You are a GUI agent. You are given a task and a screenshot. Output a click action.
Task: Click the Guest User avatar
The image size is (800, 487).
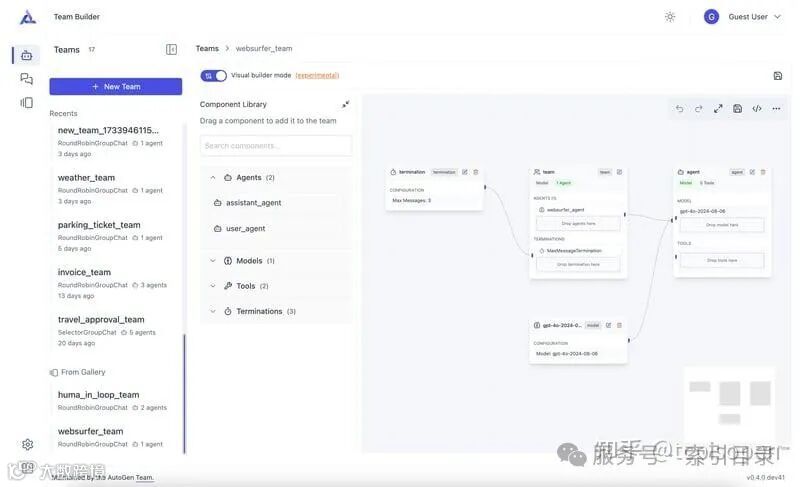pyautogui.click(x=711, y=17)
